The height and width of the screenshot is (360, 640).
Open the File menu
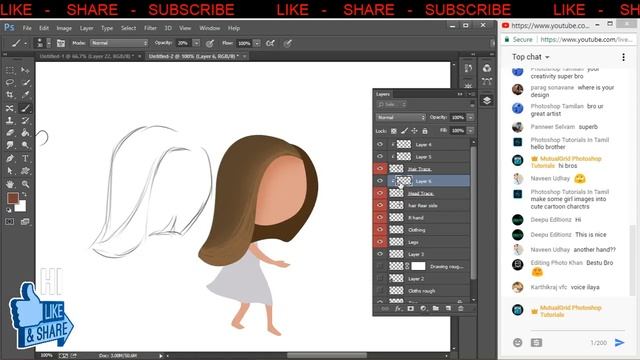[27, 28]
